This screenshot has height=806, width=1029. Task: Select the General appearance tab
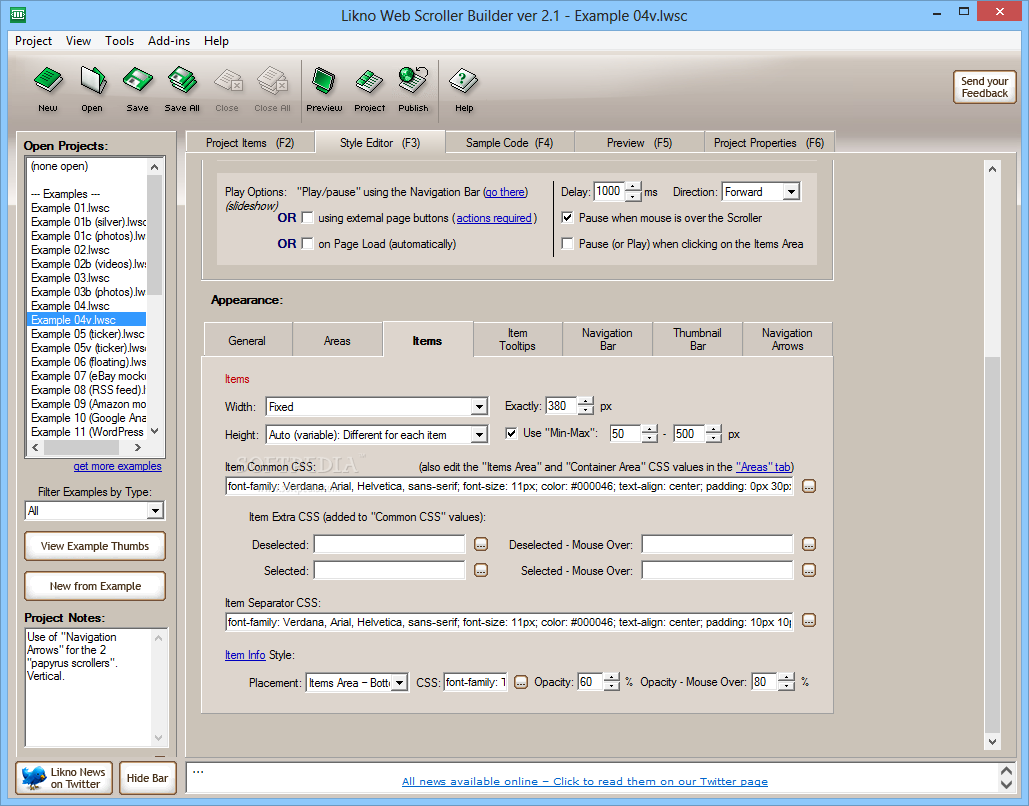(247, 341)
